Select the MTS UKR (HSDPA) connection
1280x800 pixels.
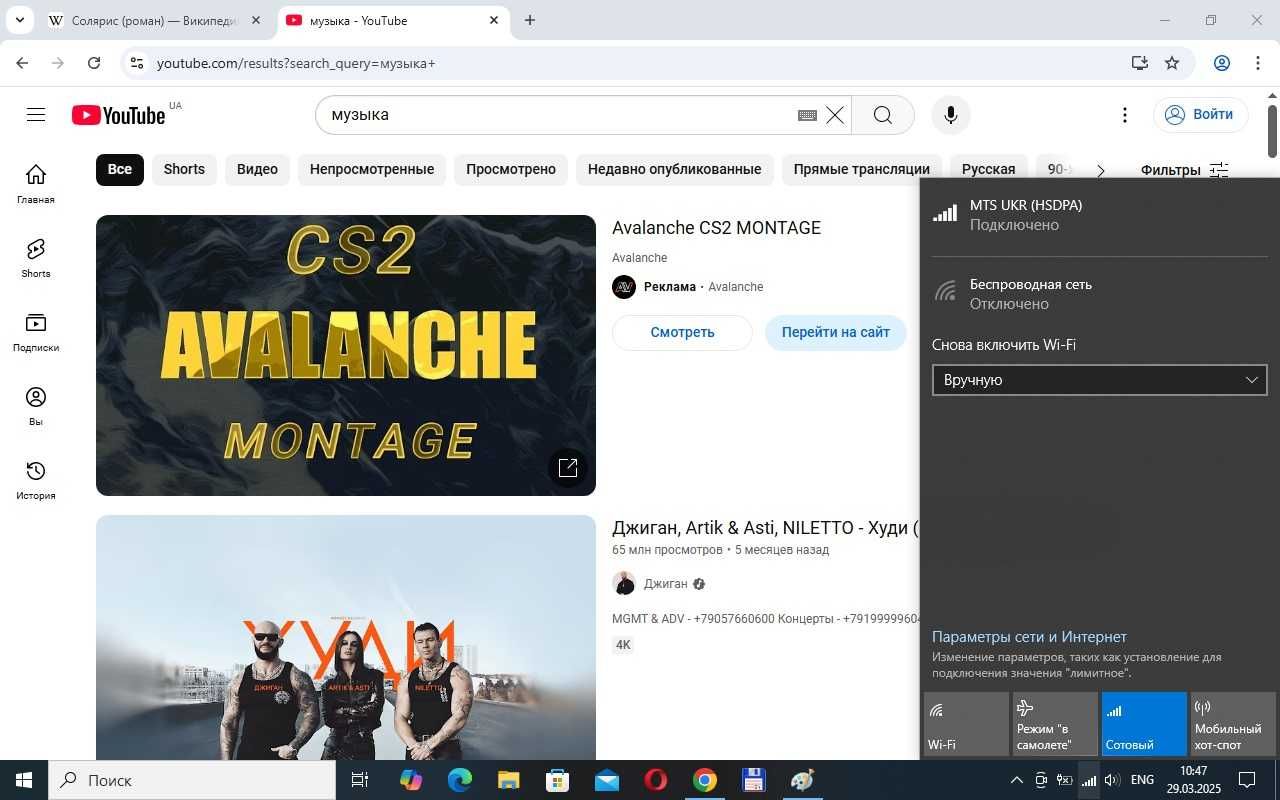(x=1099, y=215)
